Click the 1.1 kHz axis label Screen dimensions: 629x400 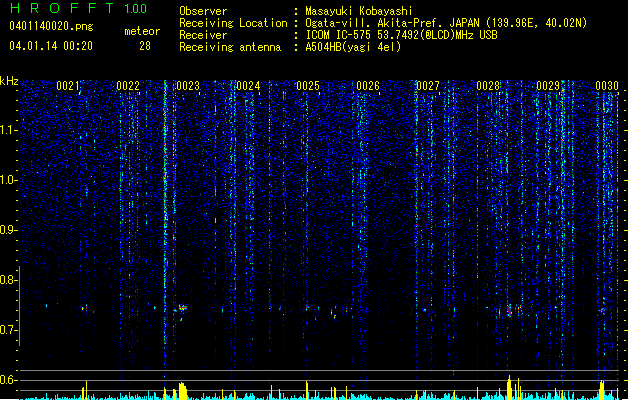pos(9,130)
